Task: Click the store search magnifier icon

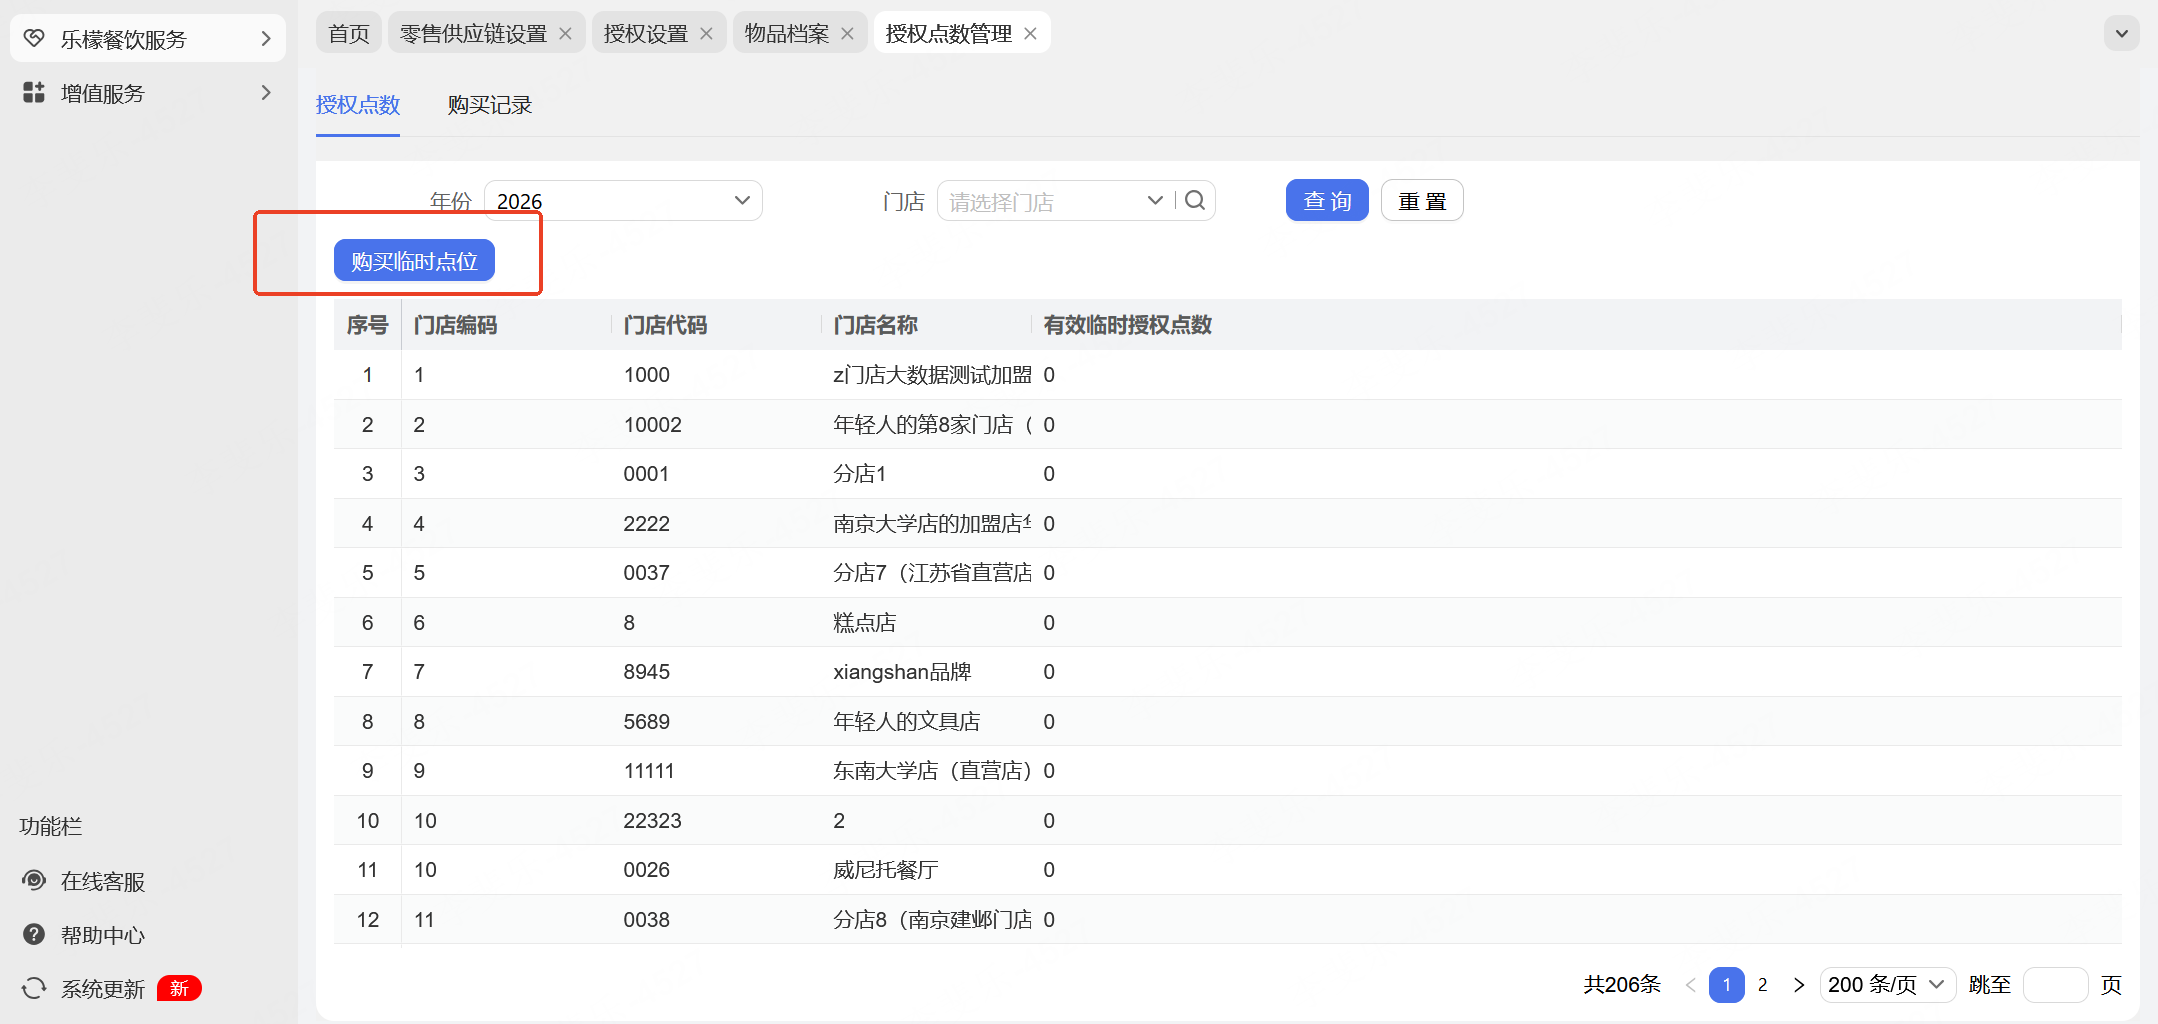Action: [1195, 201]
